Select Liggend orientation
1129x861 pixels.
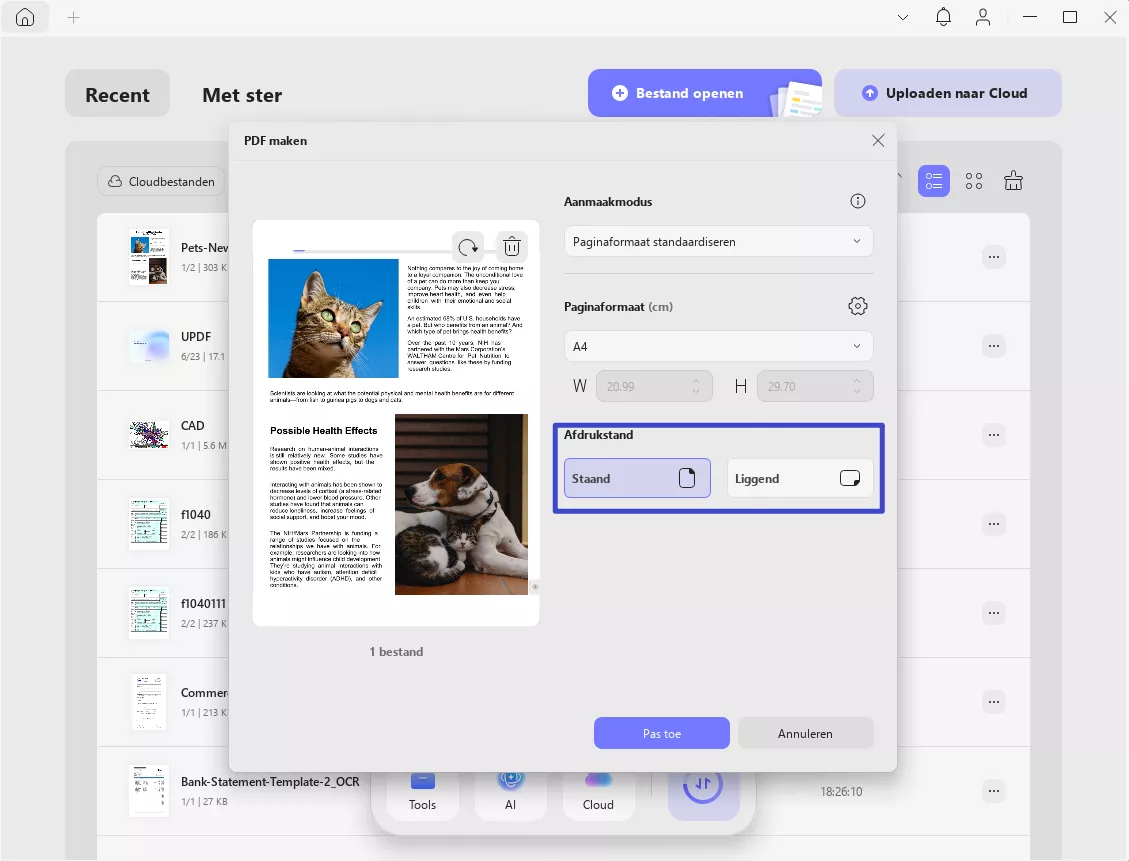pos(800,478)
